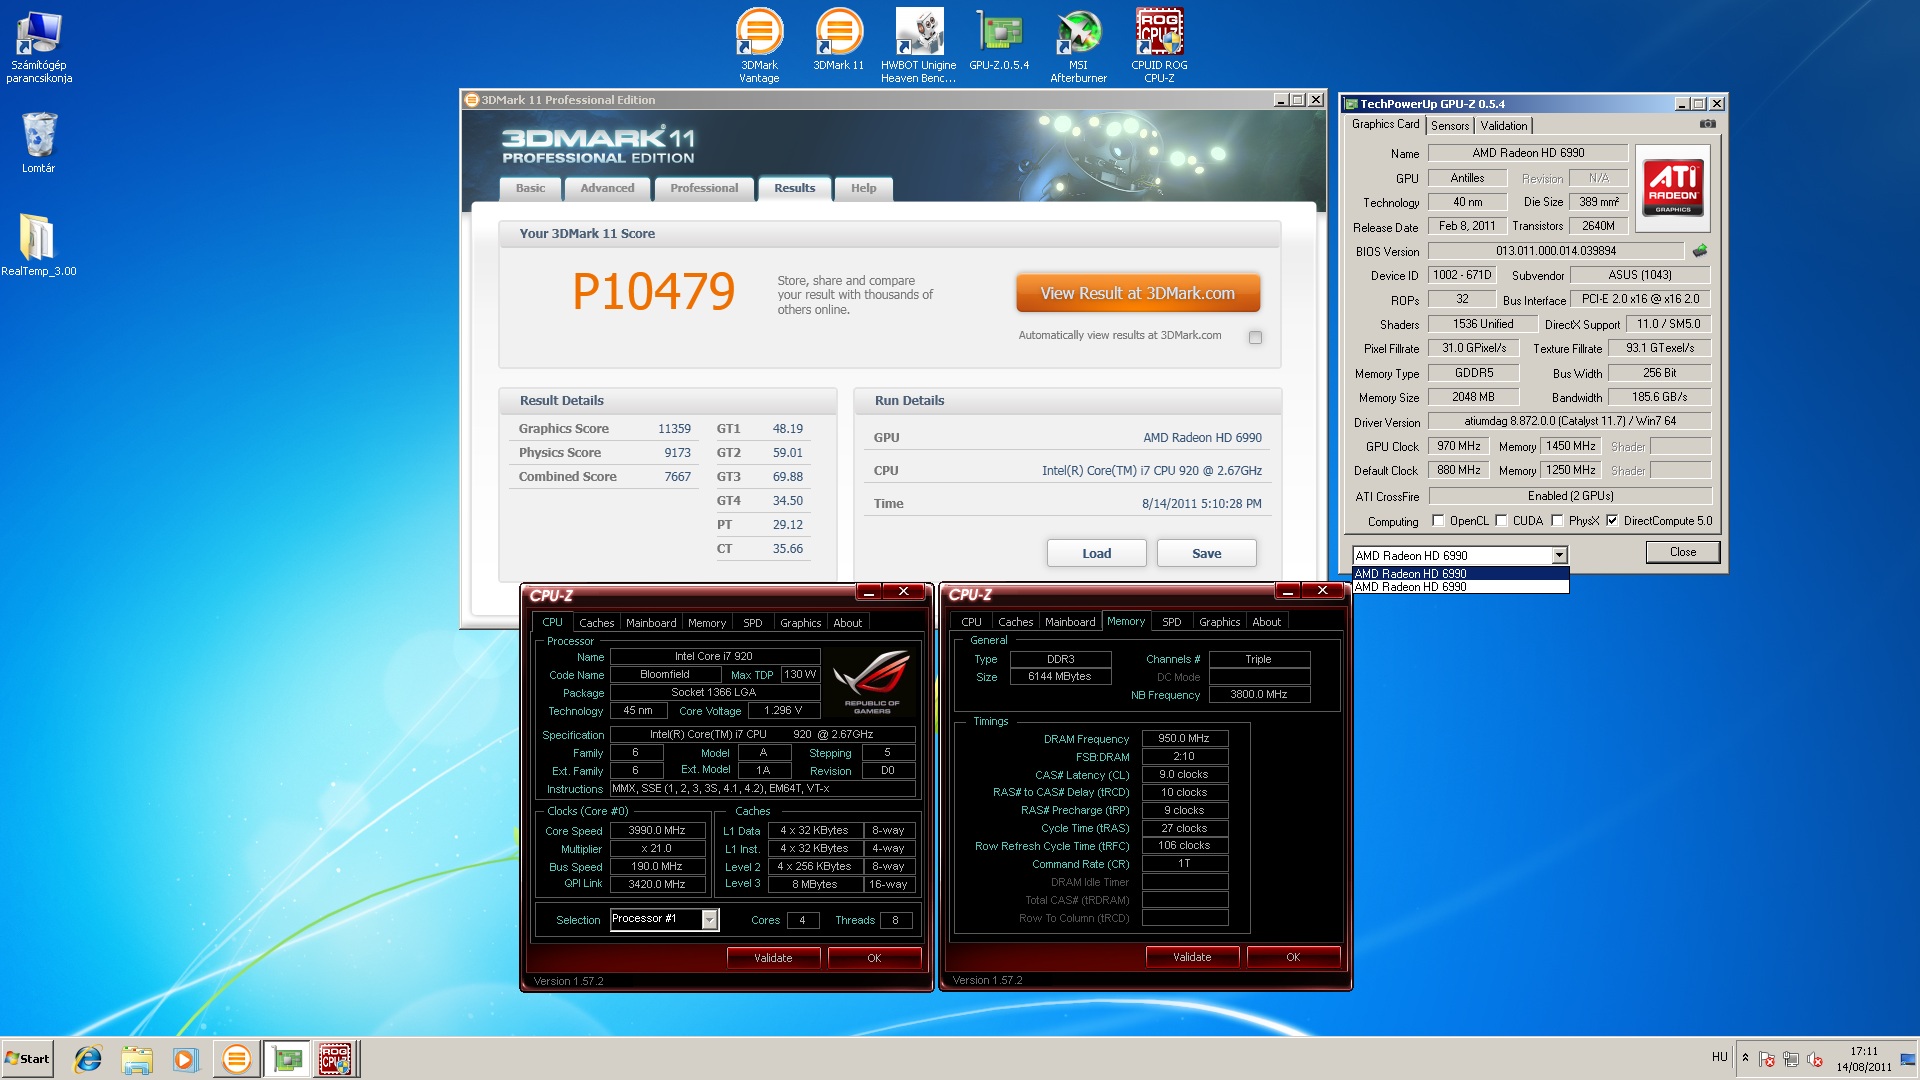Screen dimensions: 1920x1080
Task: Click View Result at 3DMark.com button
Action: click(x=1137, y=293)
